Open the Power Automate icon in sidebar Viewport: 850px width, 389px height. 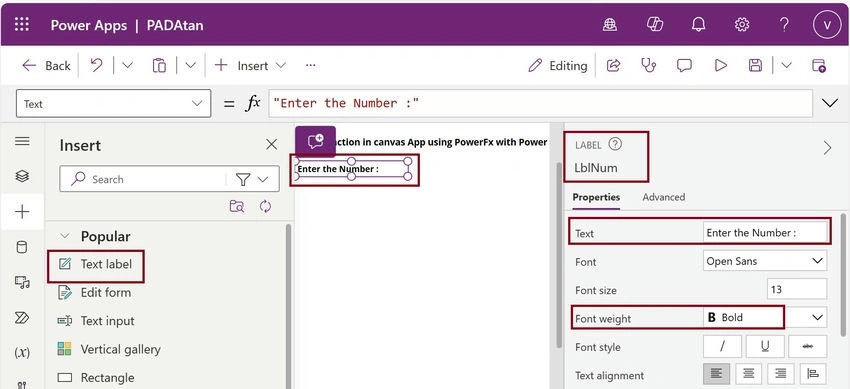click(x=22, y=317)
